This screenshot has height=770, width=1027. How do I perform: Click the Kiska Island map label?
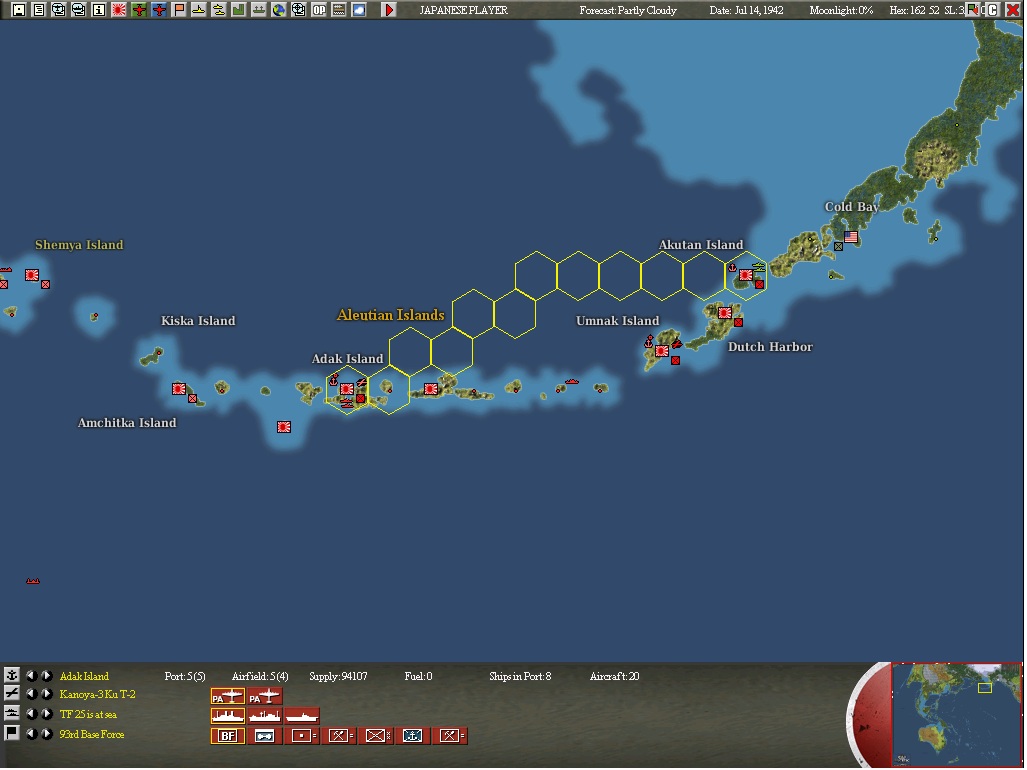pos(198,321)
